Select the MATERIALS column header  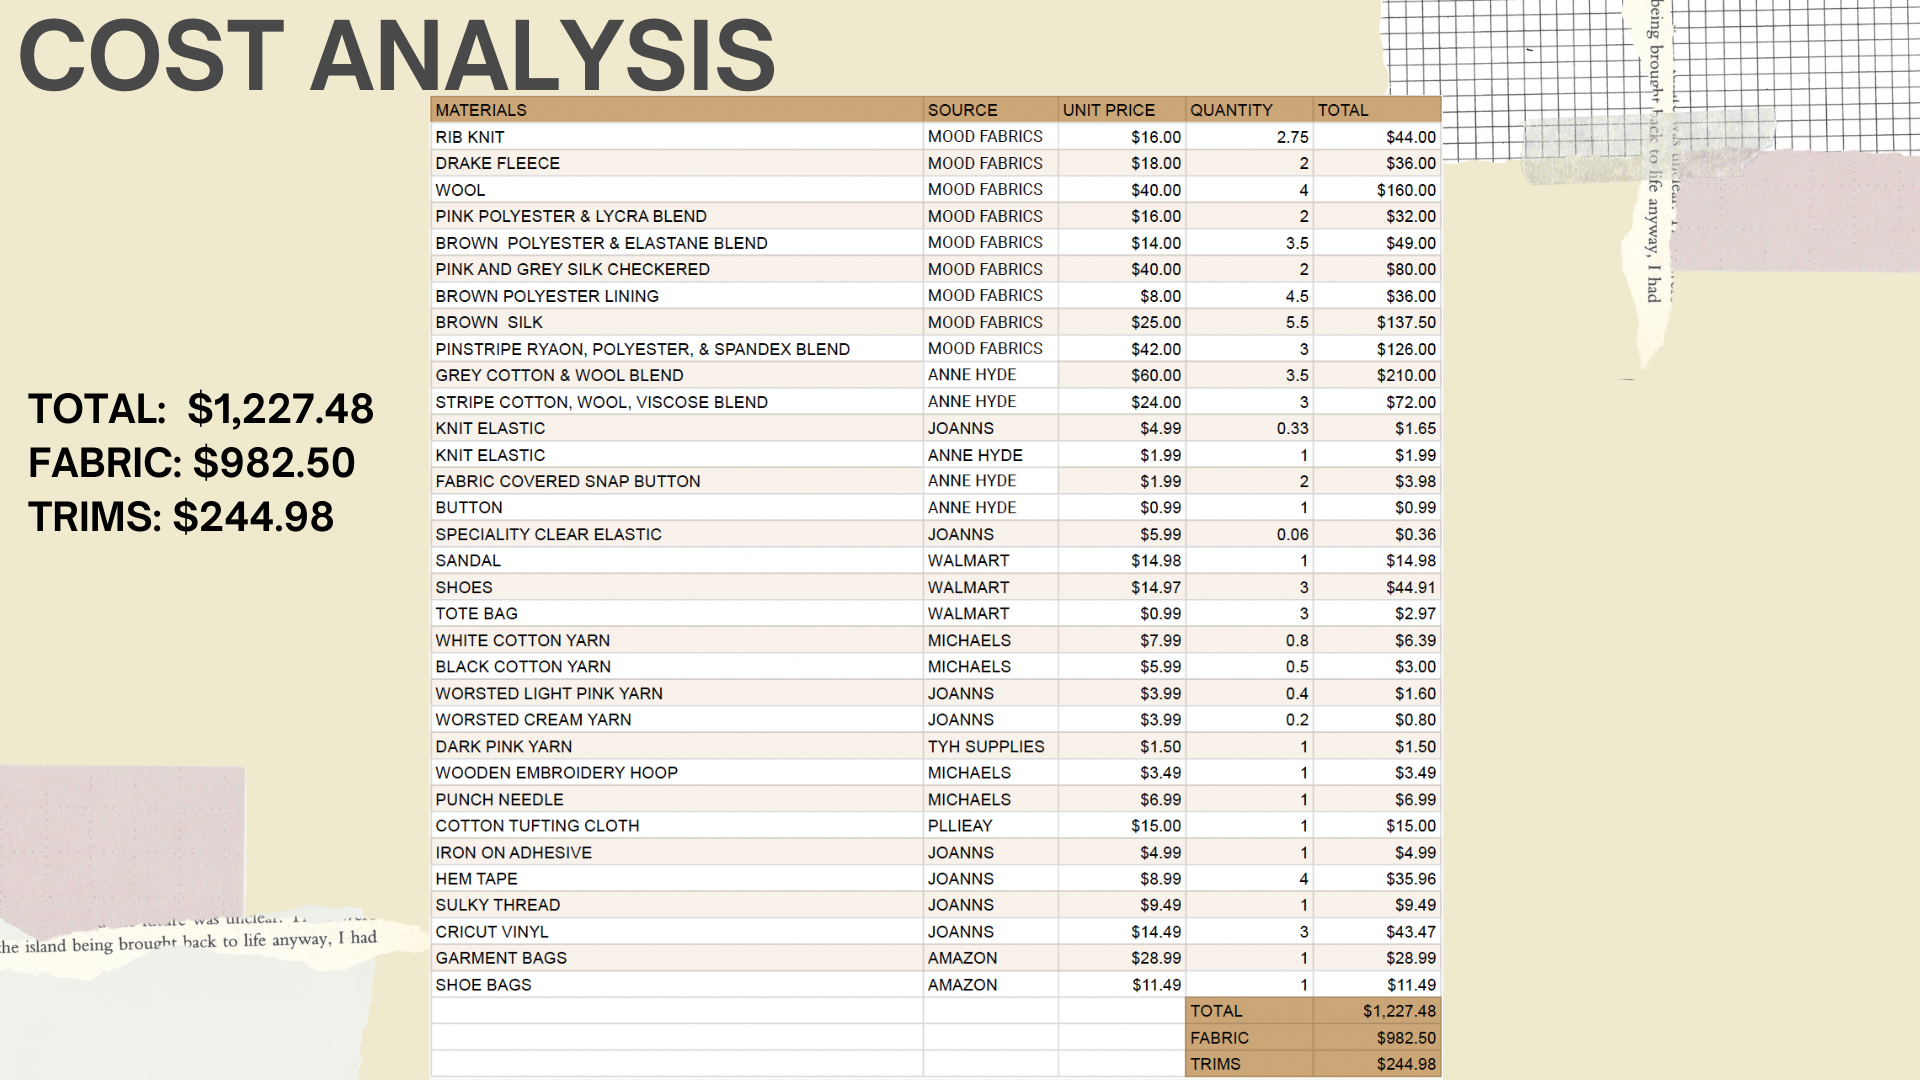pyautogui.click(x=677, y=110)
